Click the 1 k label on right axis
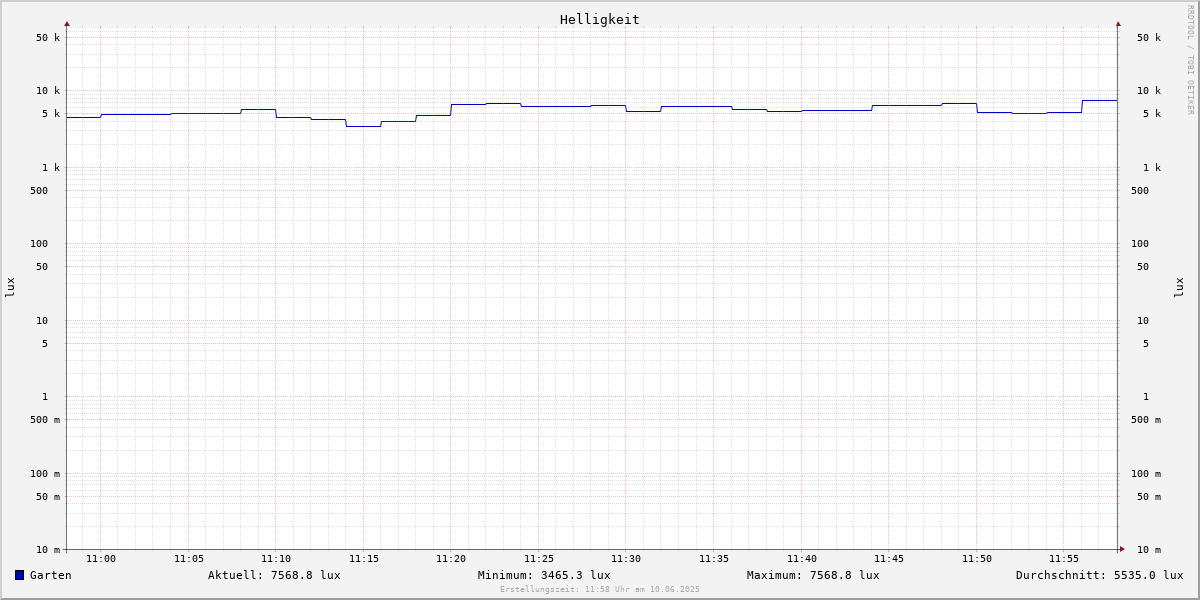 (1152, 168)
